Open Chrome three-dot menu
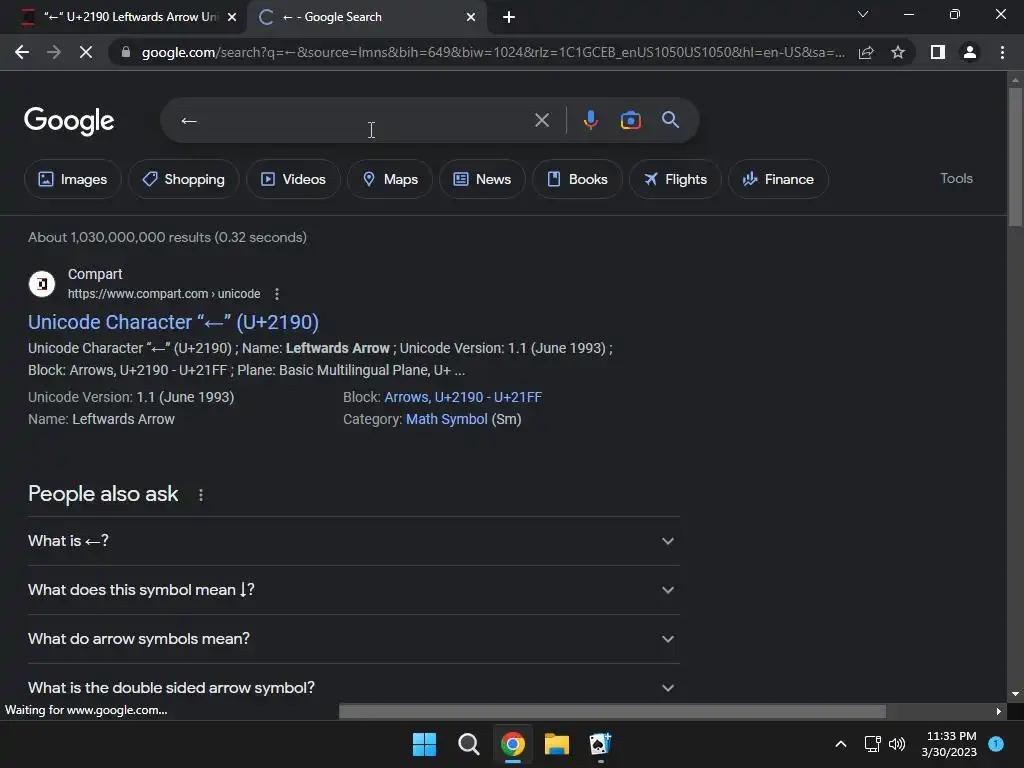The height and width of the screenshot is (768, 1024). pos(1002,52)
